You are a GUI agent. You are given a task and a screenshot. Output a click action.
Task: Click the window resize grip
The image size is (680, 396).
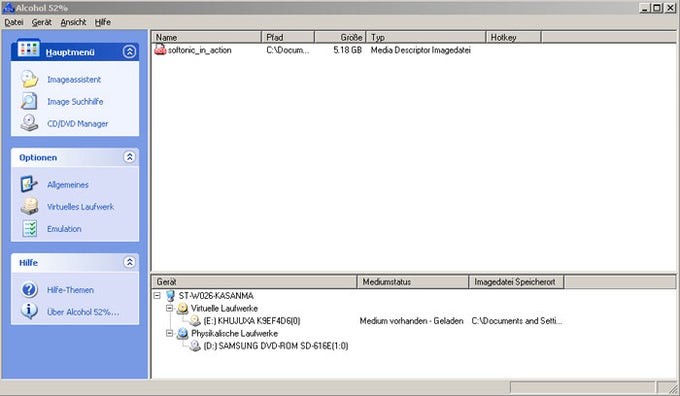(x=673, y=388)
